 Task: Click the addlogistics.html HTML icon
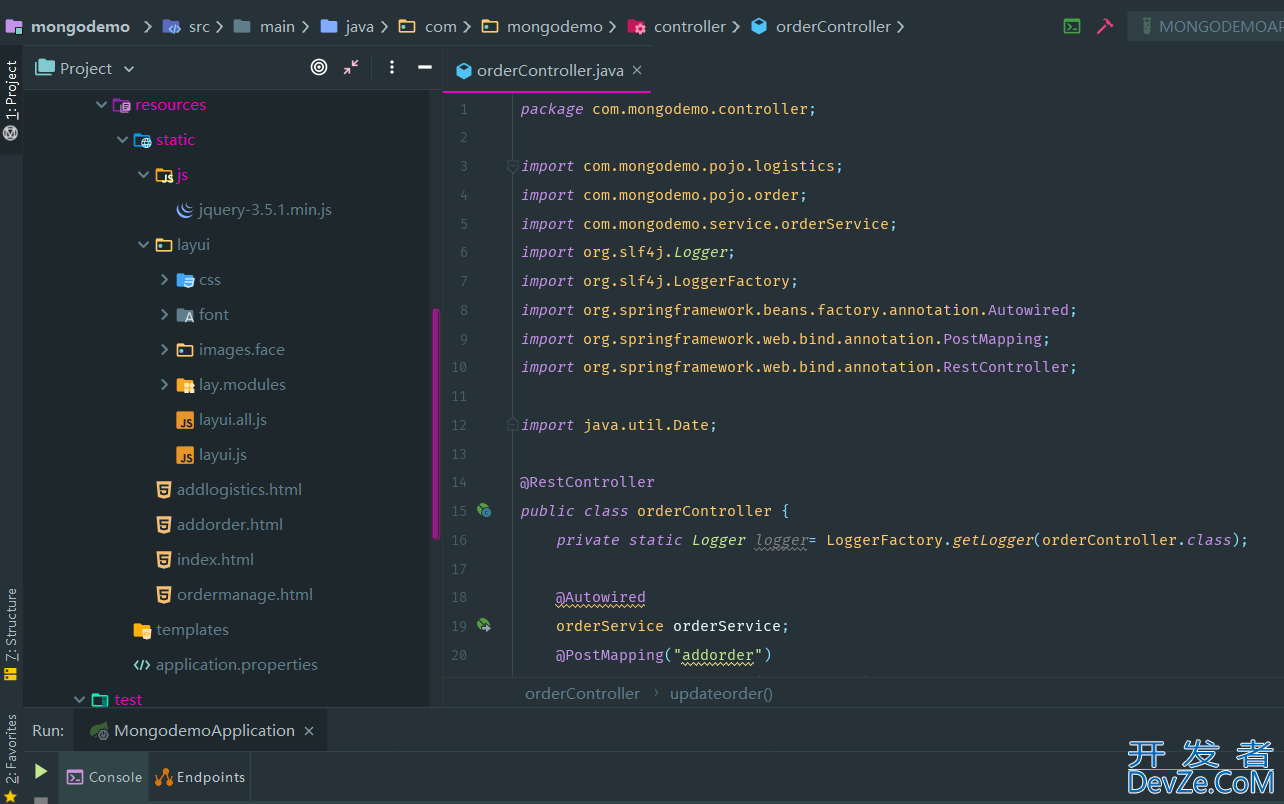164,489
